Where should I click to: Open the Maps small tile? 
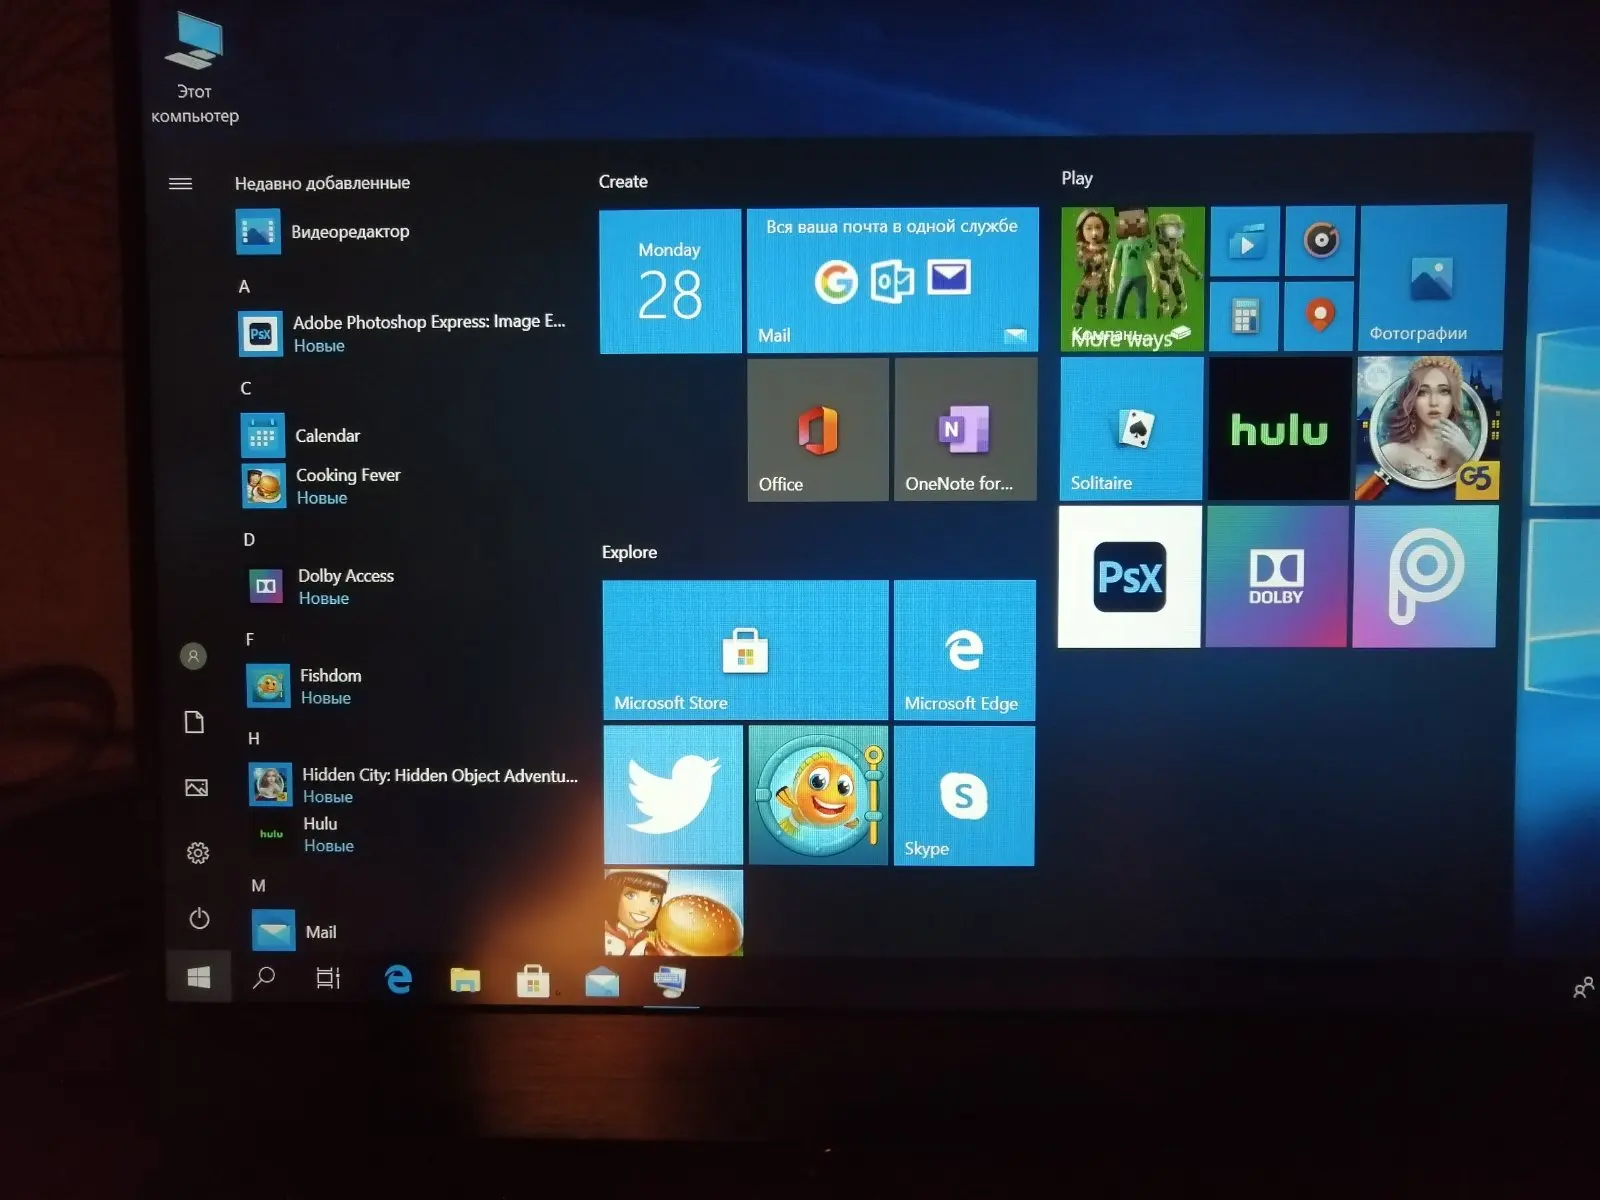coord(1320,316)
